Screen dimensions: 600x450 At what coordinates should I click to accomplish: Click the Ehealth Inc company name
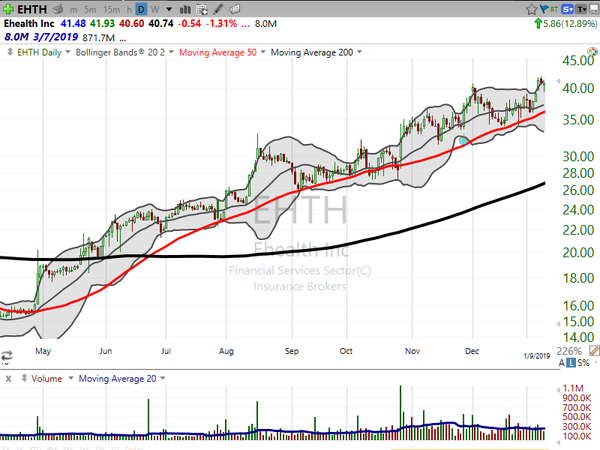point(29,24)
